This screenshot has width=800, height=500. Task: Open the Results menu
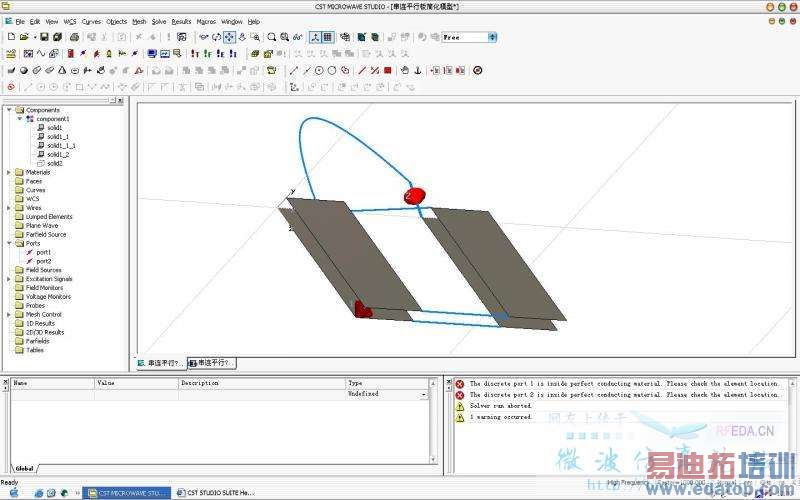click(181, 22)
